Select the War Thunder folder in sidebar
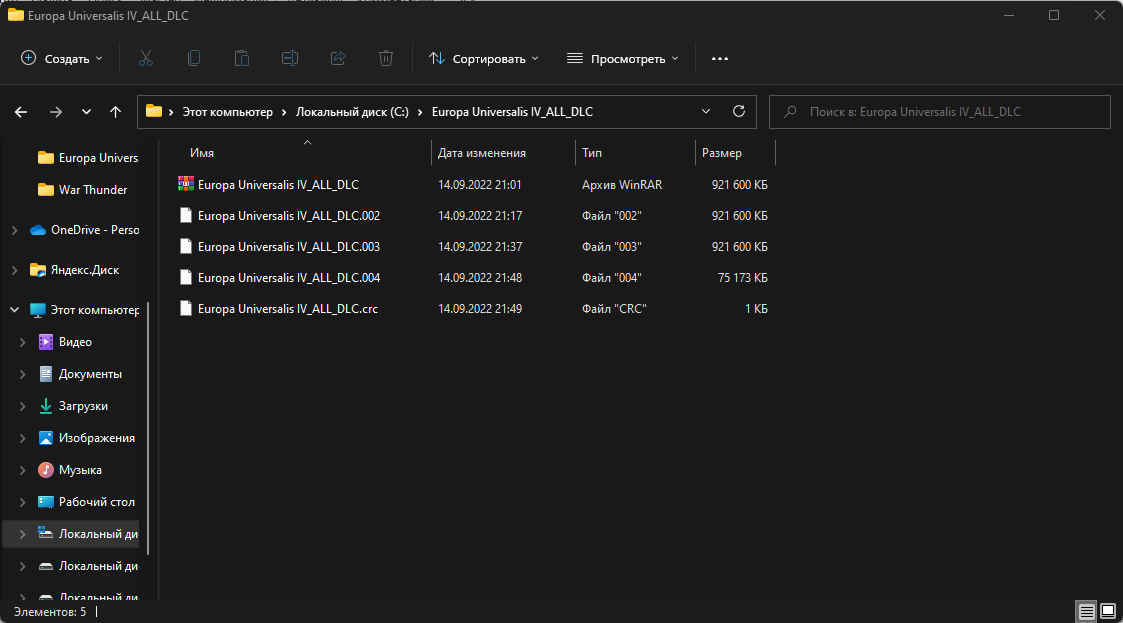The height and width of the screenshot is (623, 1123). tap(82, 190)
